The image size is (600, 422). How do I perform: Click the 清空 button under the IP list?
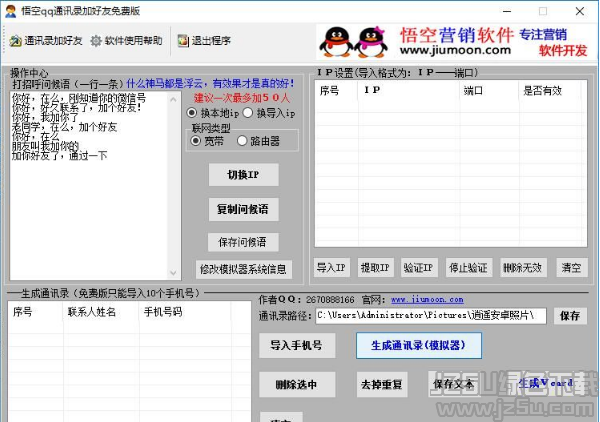coord(571,267)
